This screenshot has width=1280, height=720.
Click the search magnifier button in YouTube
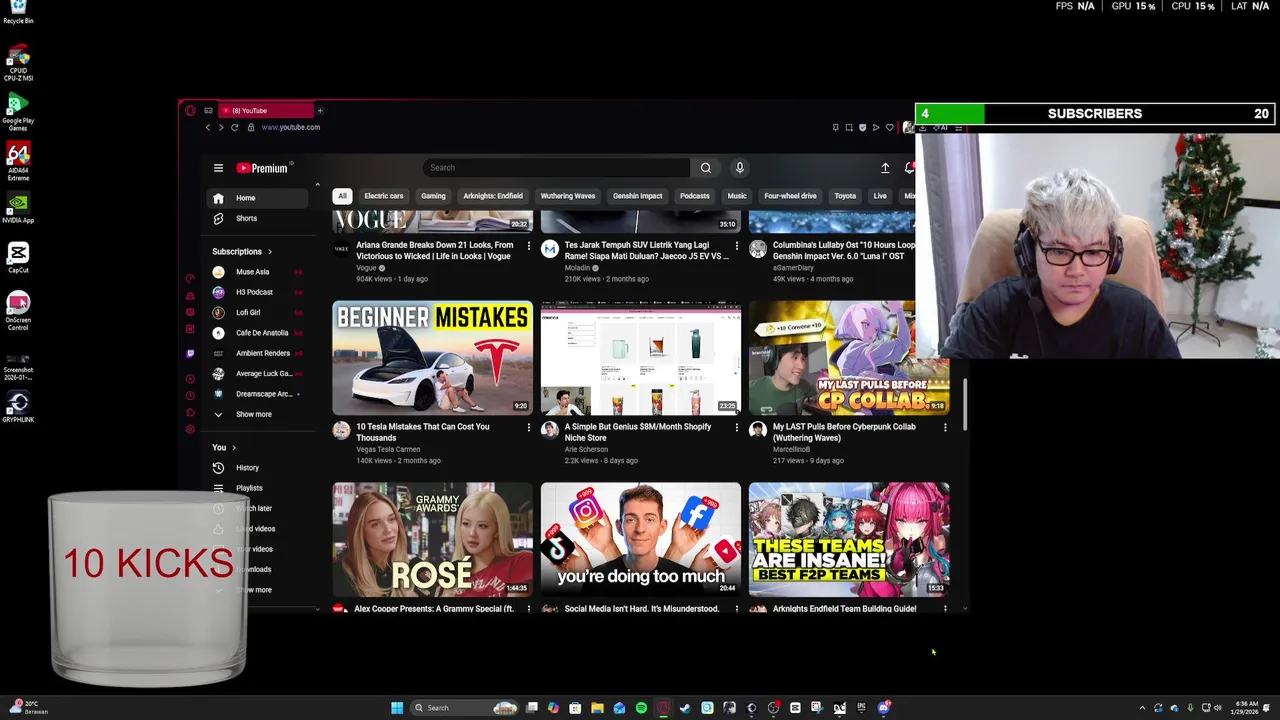tap(706, 168)
